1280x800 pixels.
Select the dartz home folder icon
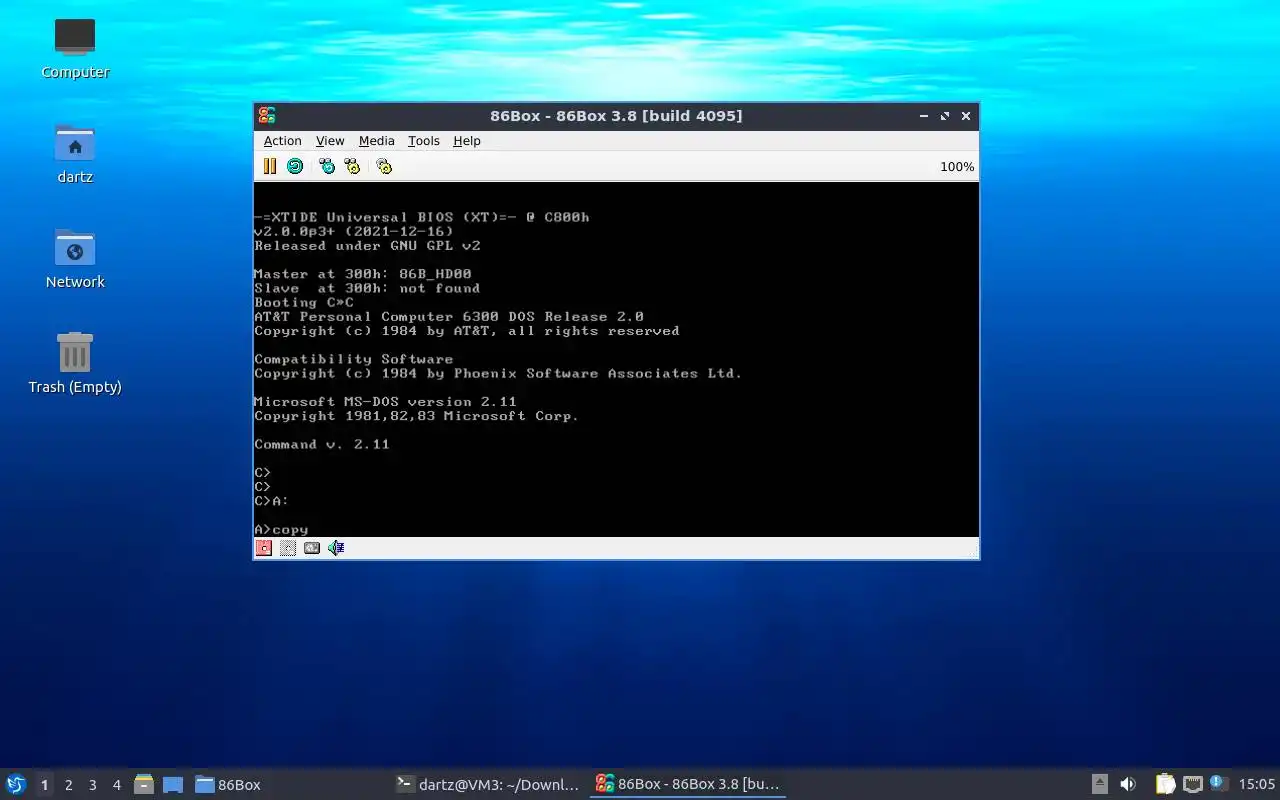pyautogui.click(x=75, y=153)
